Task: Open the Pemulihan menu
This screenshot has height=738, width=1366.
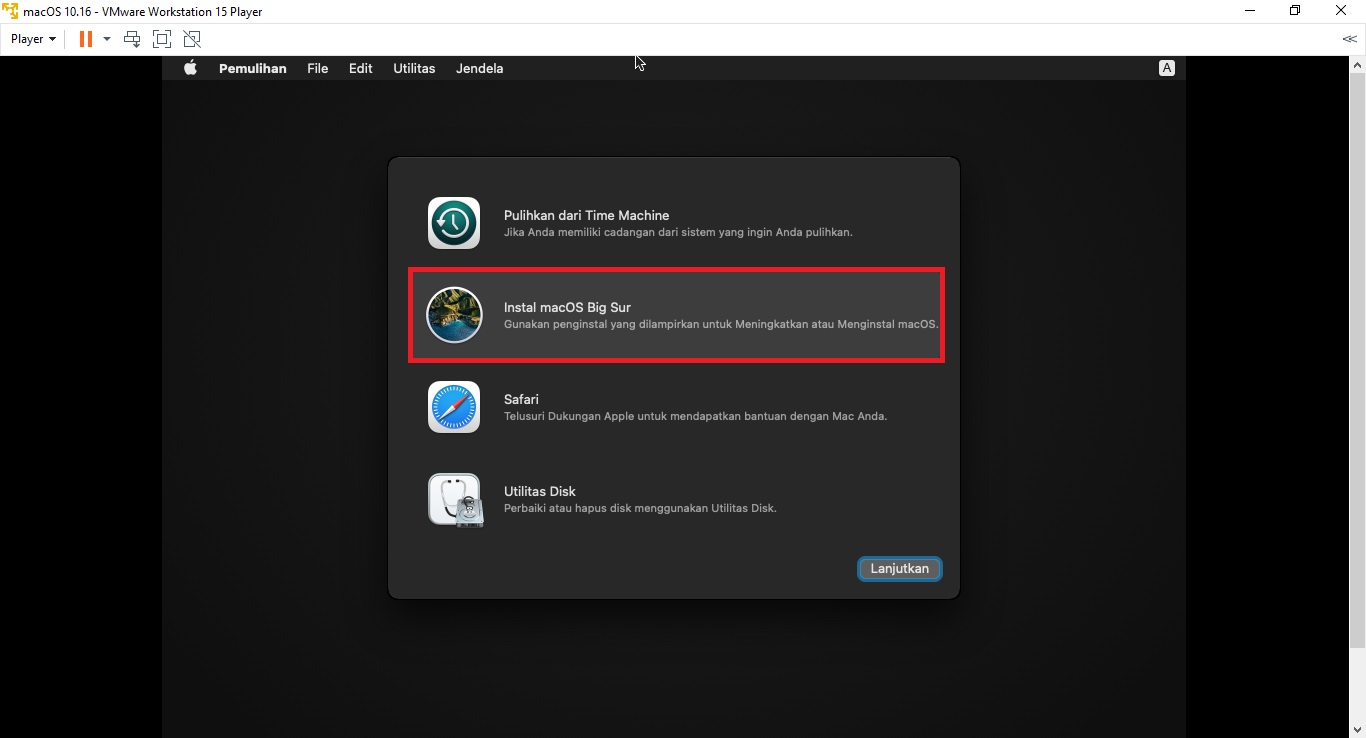Action: (x=253, y=68)
